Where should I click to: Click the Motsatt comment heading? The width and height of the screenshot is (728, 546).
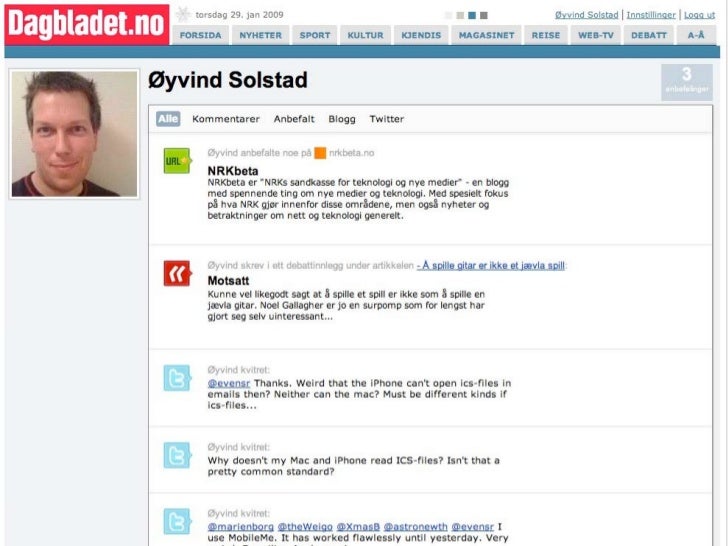pyautogui.click(x=228, y=281)
